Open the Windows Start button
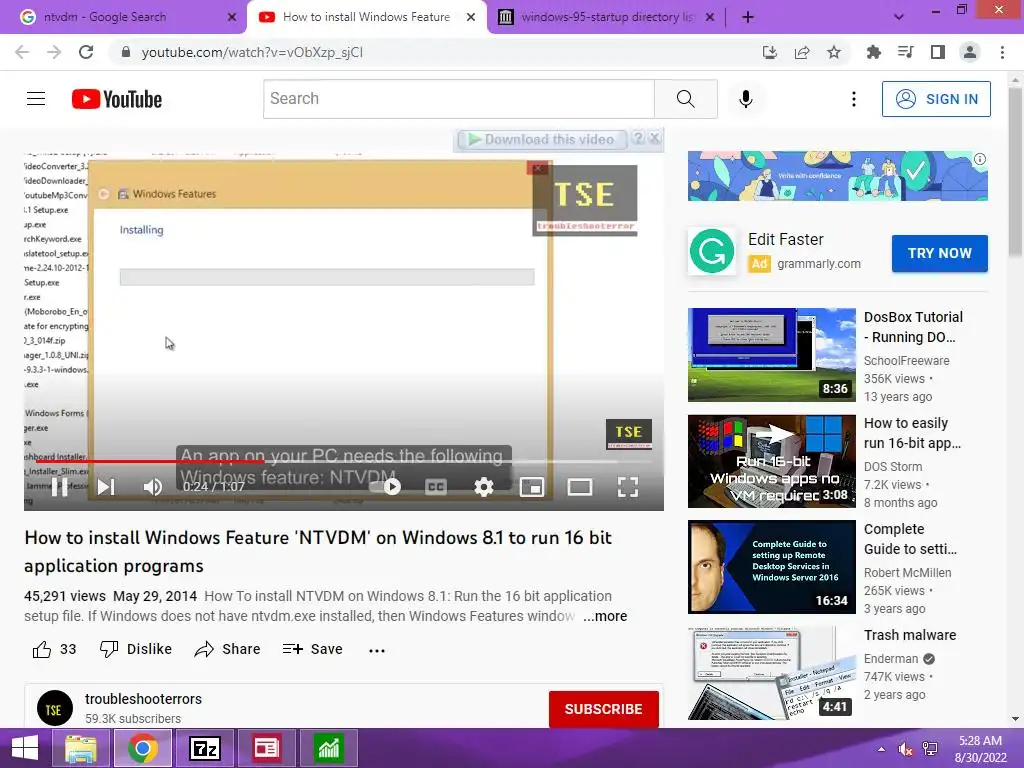 pos(25,748)
